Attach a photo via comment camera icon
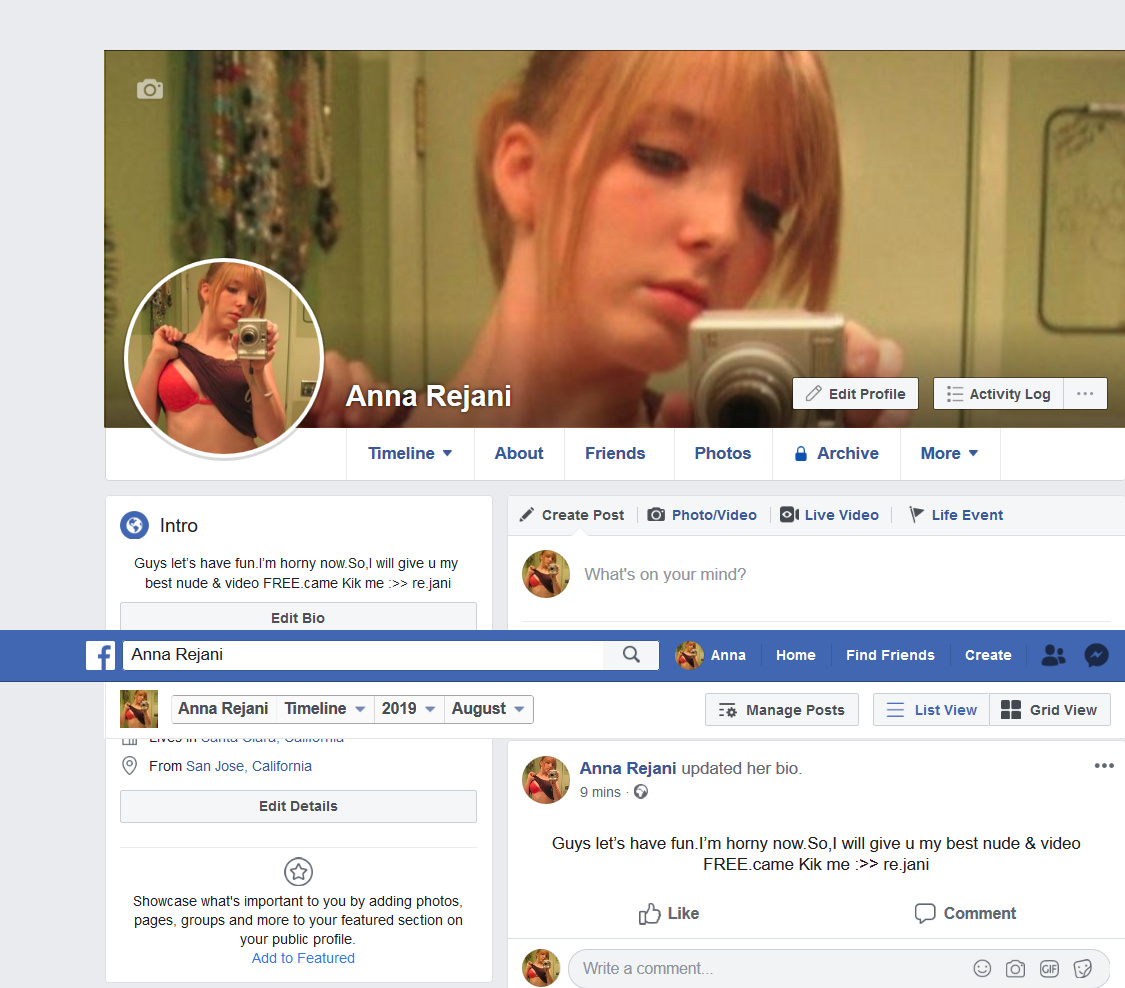Screen dimensions: 1125x988 coord(1015,969)
